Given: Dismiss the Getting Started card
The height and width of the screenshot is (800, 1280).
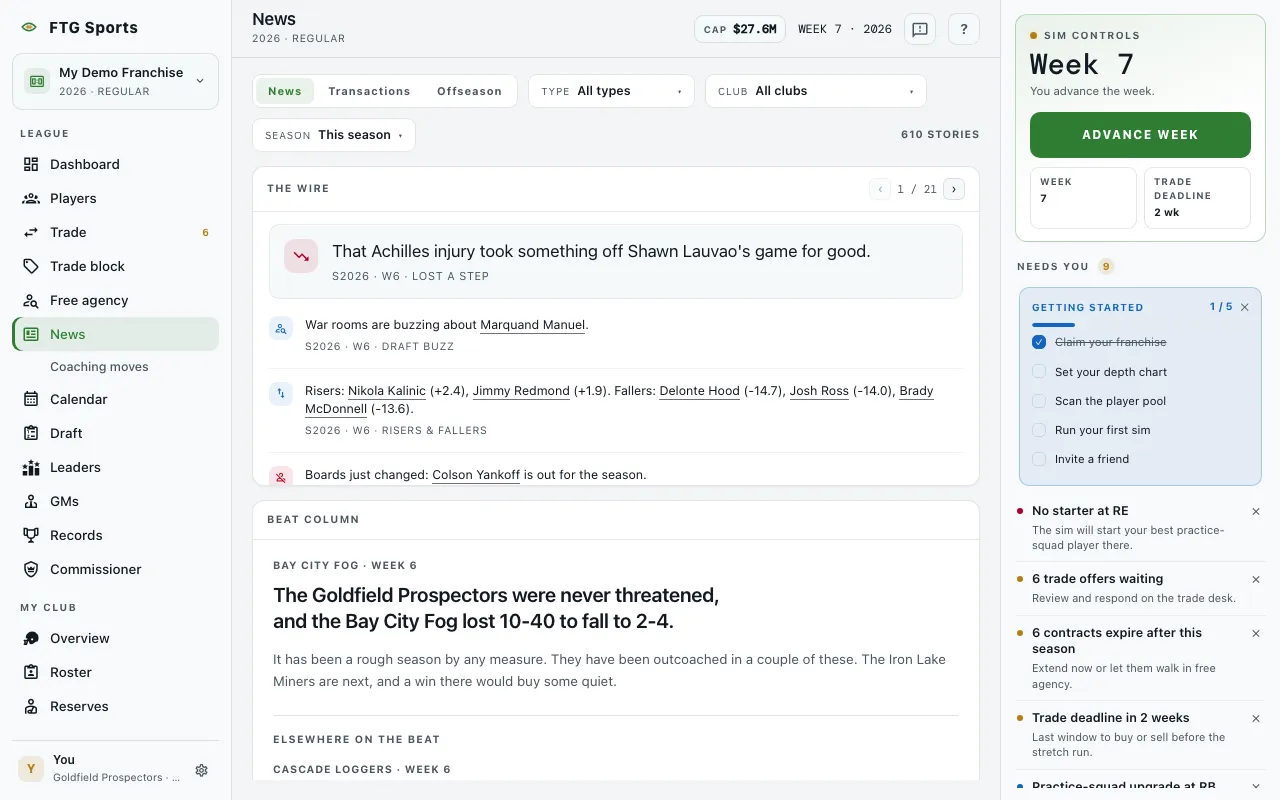Looking at the screenshot, I should 1245,307.
